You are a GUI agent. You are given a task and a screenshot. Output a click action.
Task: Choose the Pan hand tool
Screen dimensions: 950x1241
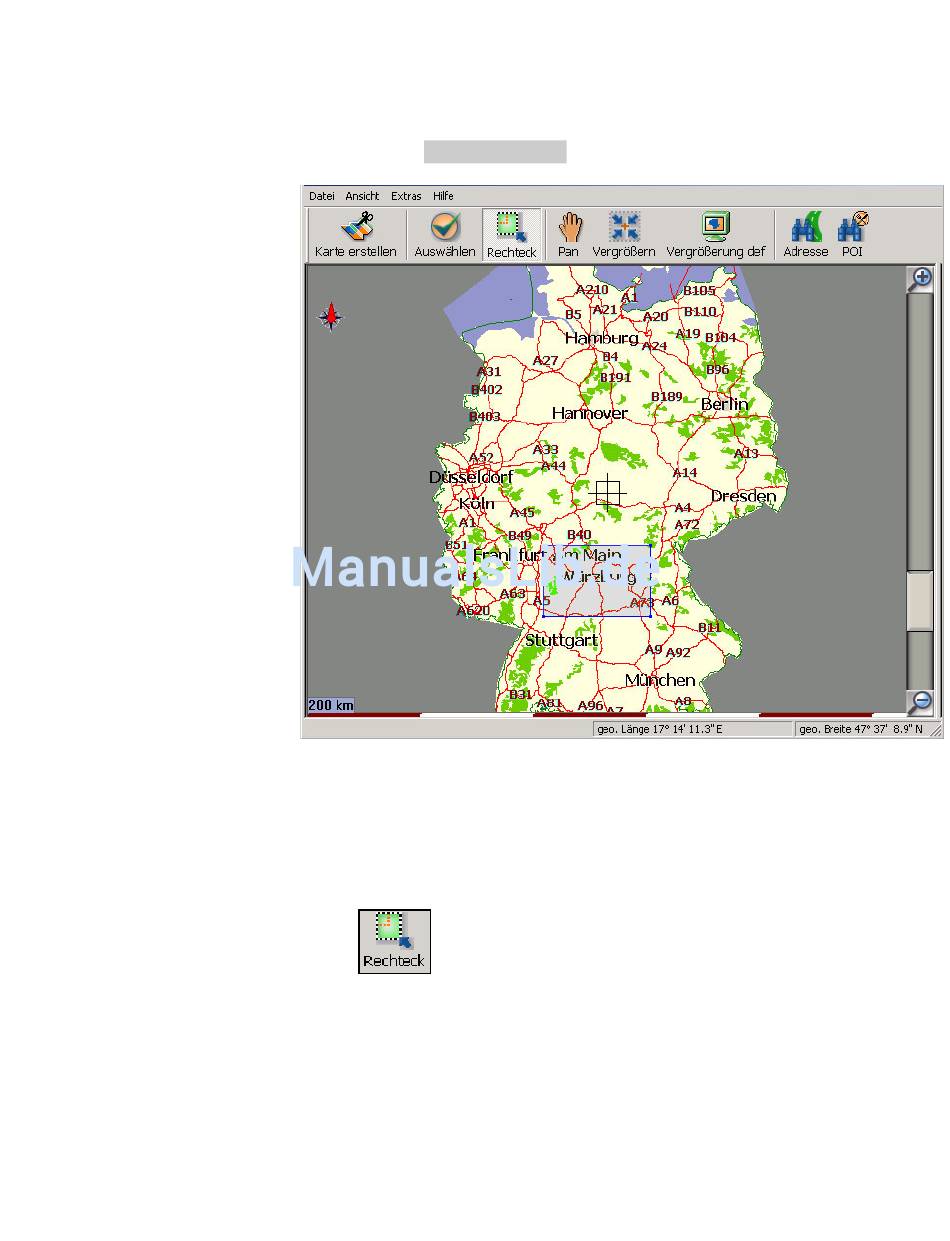(569, 235)
